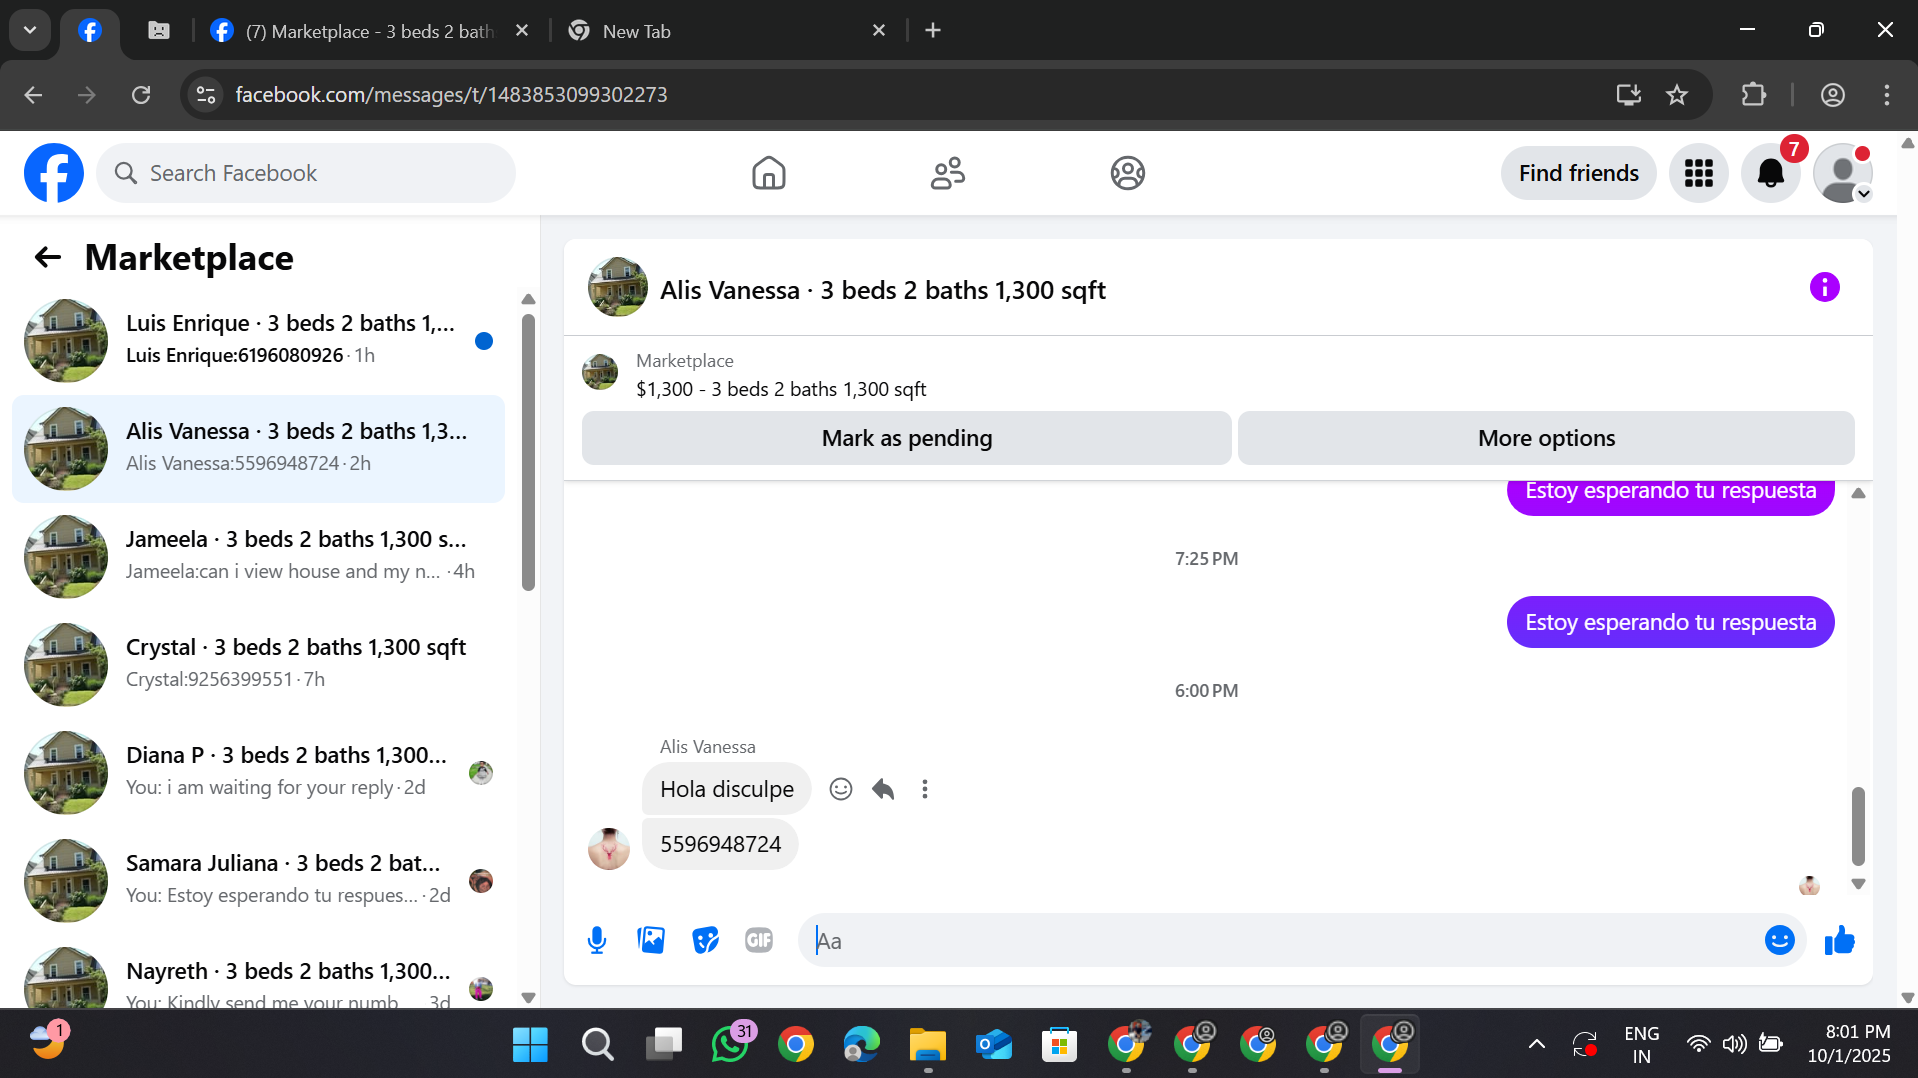Open the Groups icon in top navigation

(x=1127, y=173)
